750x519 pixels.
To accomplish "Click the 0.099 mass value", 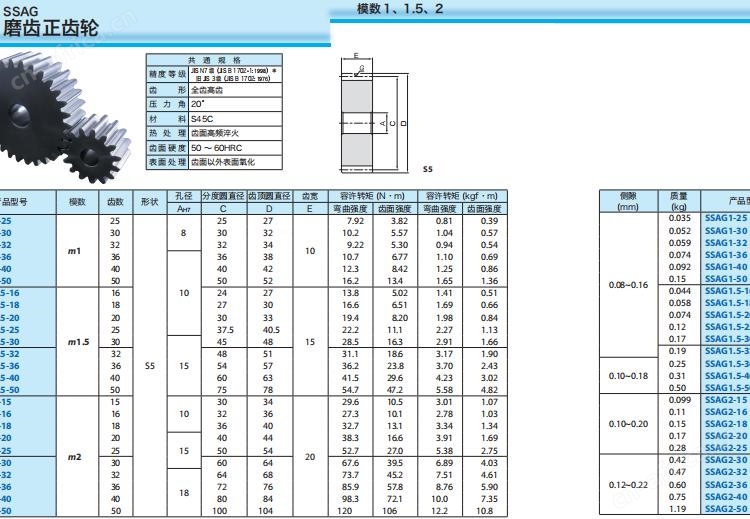I will point(680,399).
